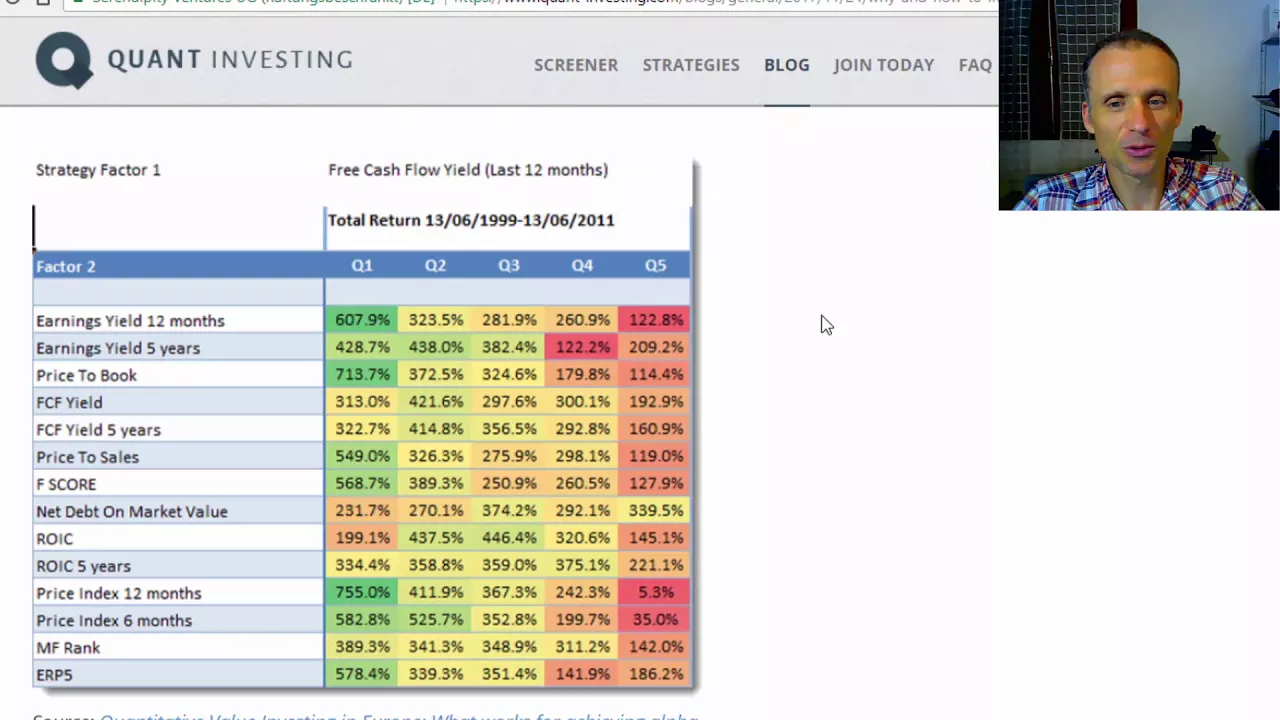Click the Q2 column header

coord(435,265)
